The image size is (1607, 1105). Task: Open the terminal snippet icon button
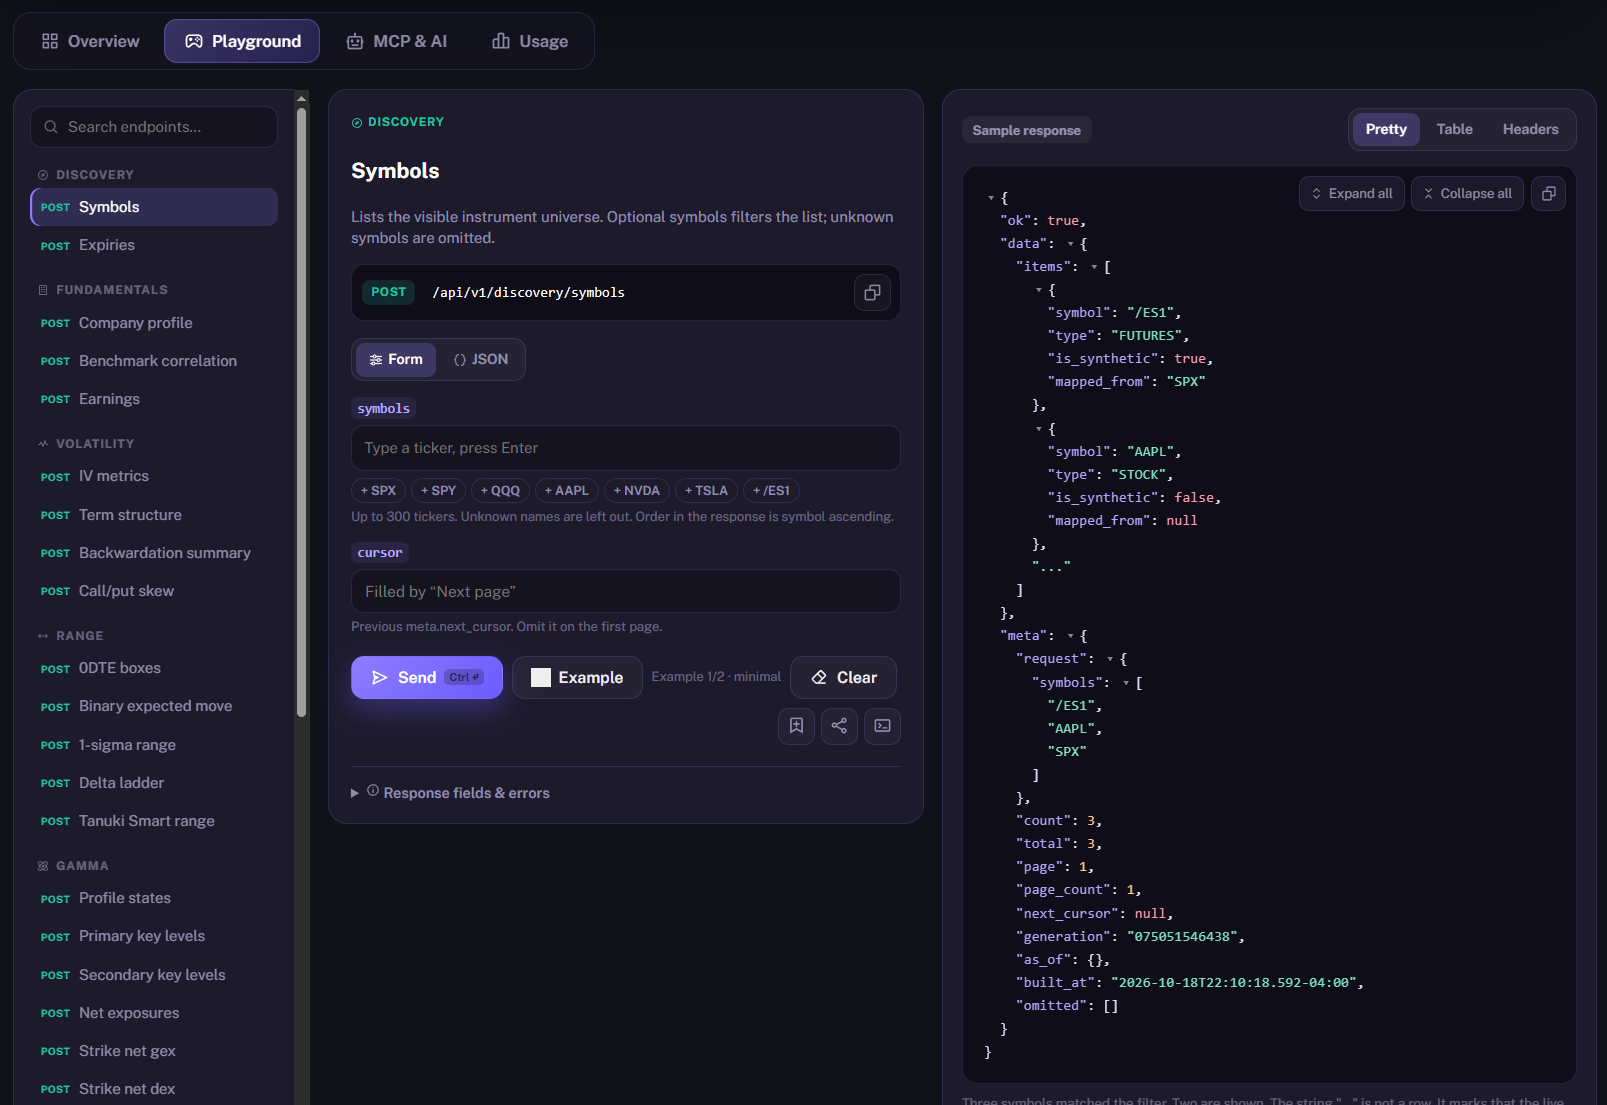[882, 726]
